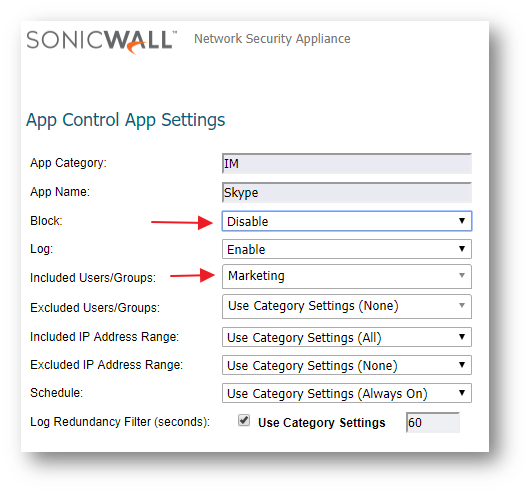The height and width of the screenshot is (494, 531).
Task: Open the Log dropdown set to Enable
Action: (347, 249)
